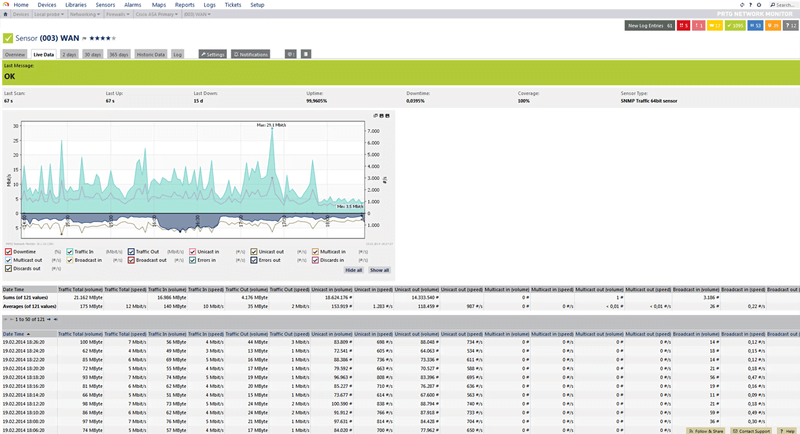The image size is (800, 434).
Task: Switch to the Historic Data tab
Action: pos(150,54)
